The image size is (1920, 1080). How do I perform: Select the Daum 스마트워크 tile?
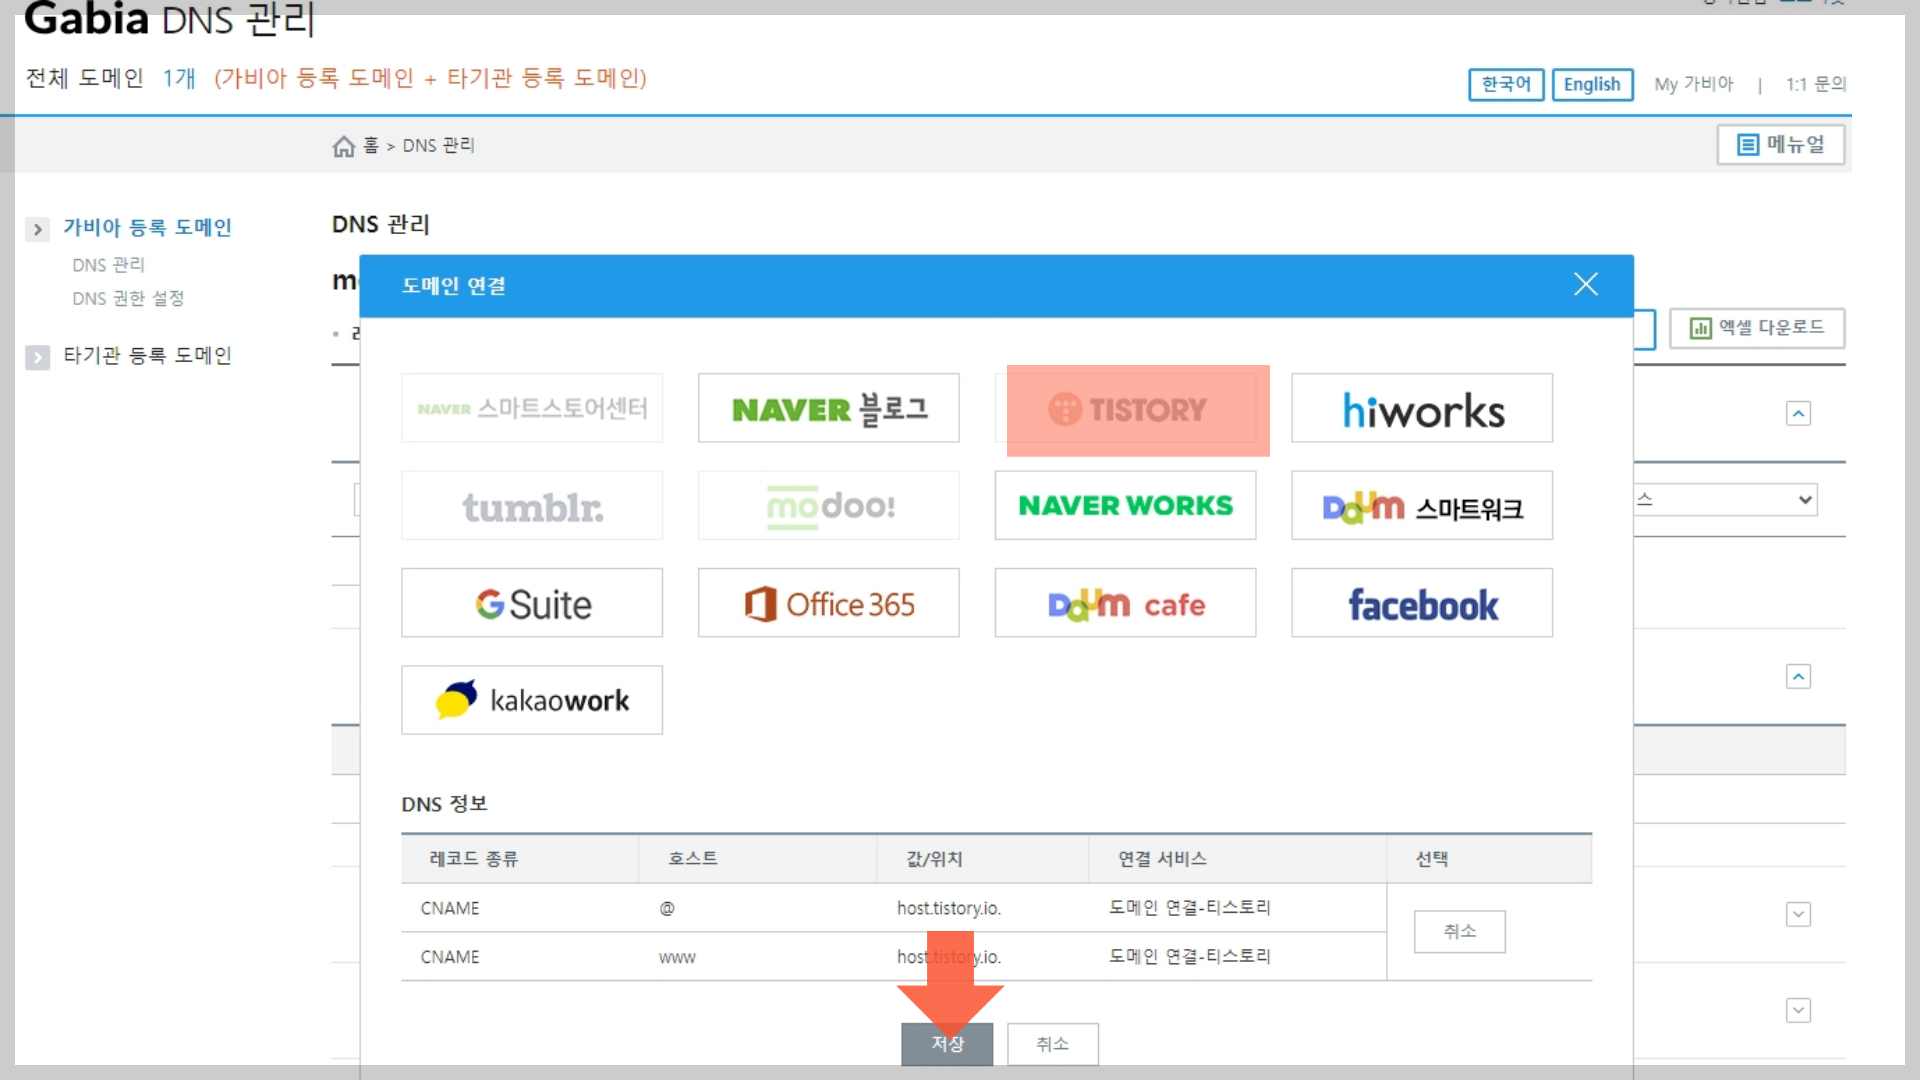(1421, 506)
